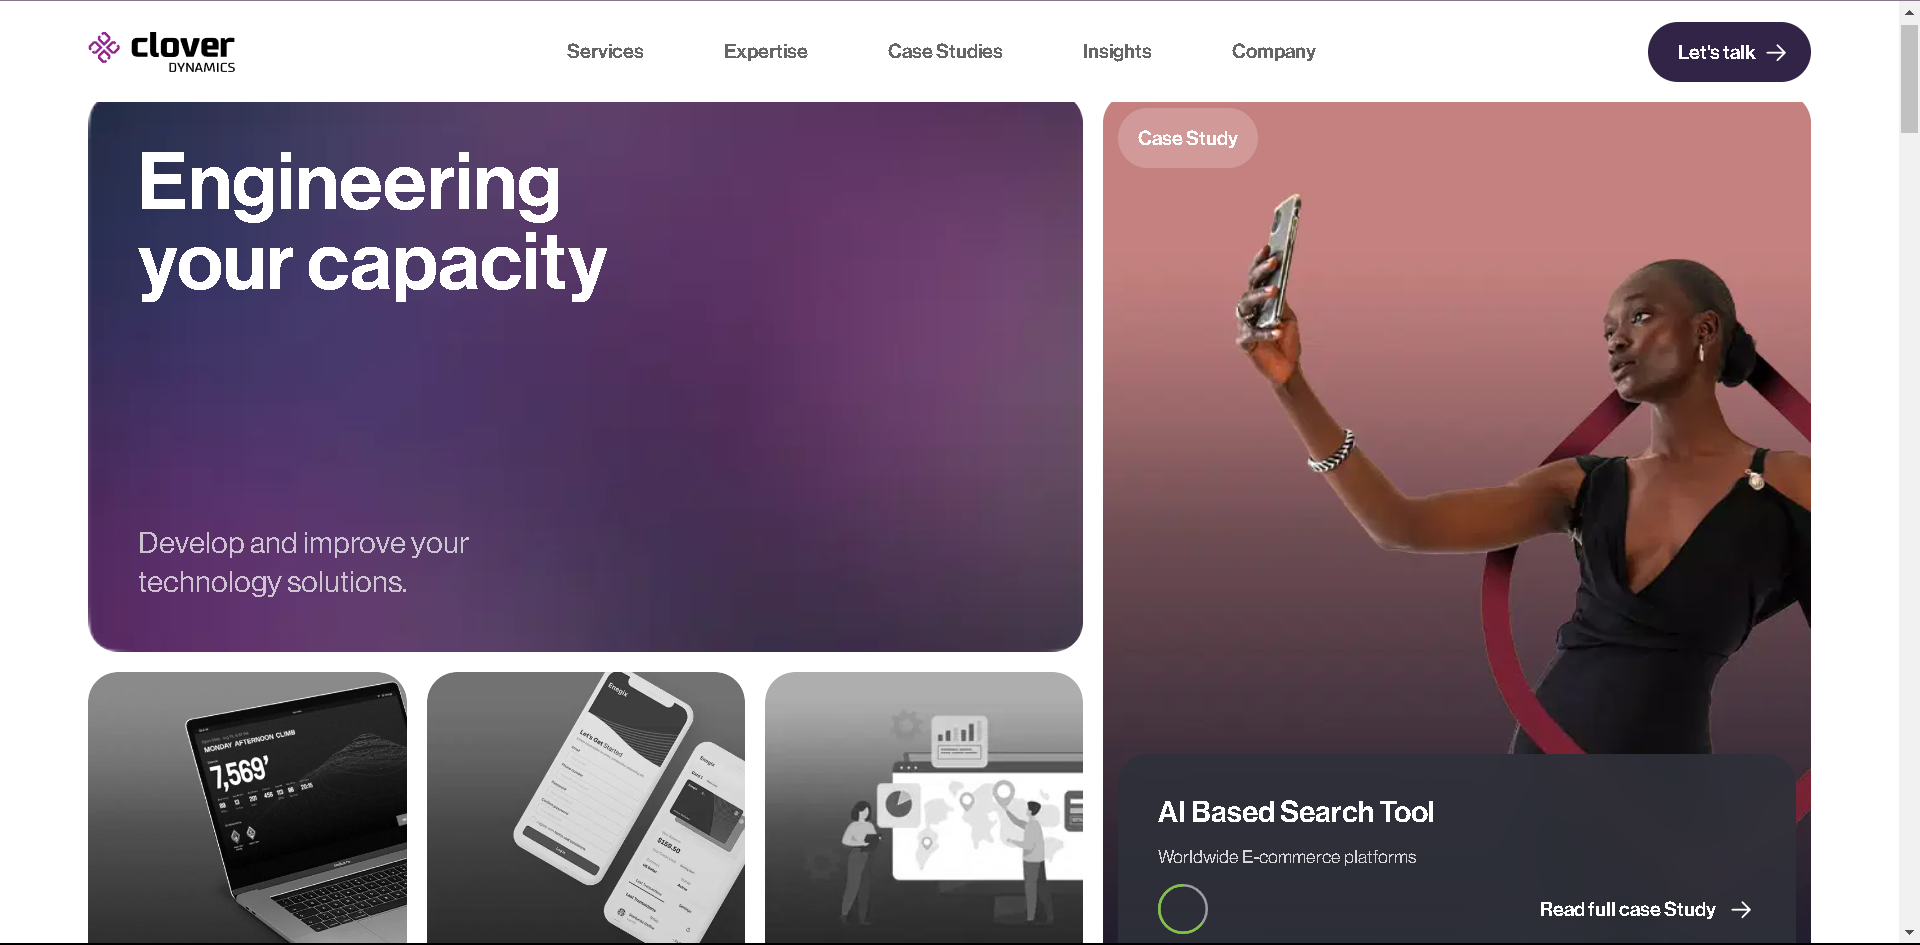Expand the Company navigation menu
This screenshot has width=1920, height=945.
1274,51
